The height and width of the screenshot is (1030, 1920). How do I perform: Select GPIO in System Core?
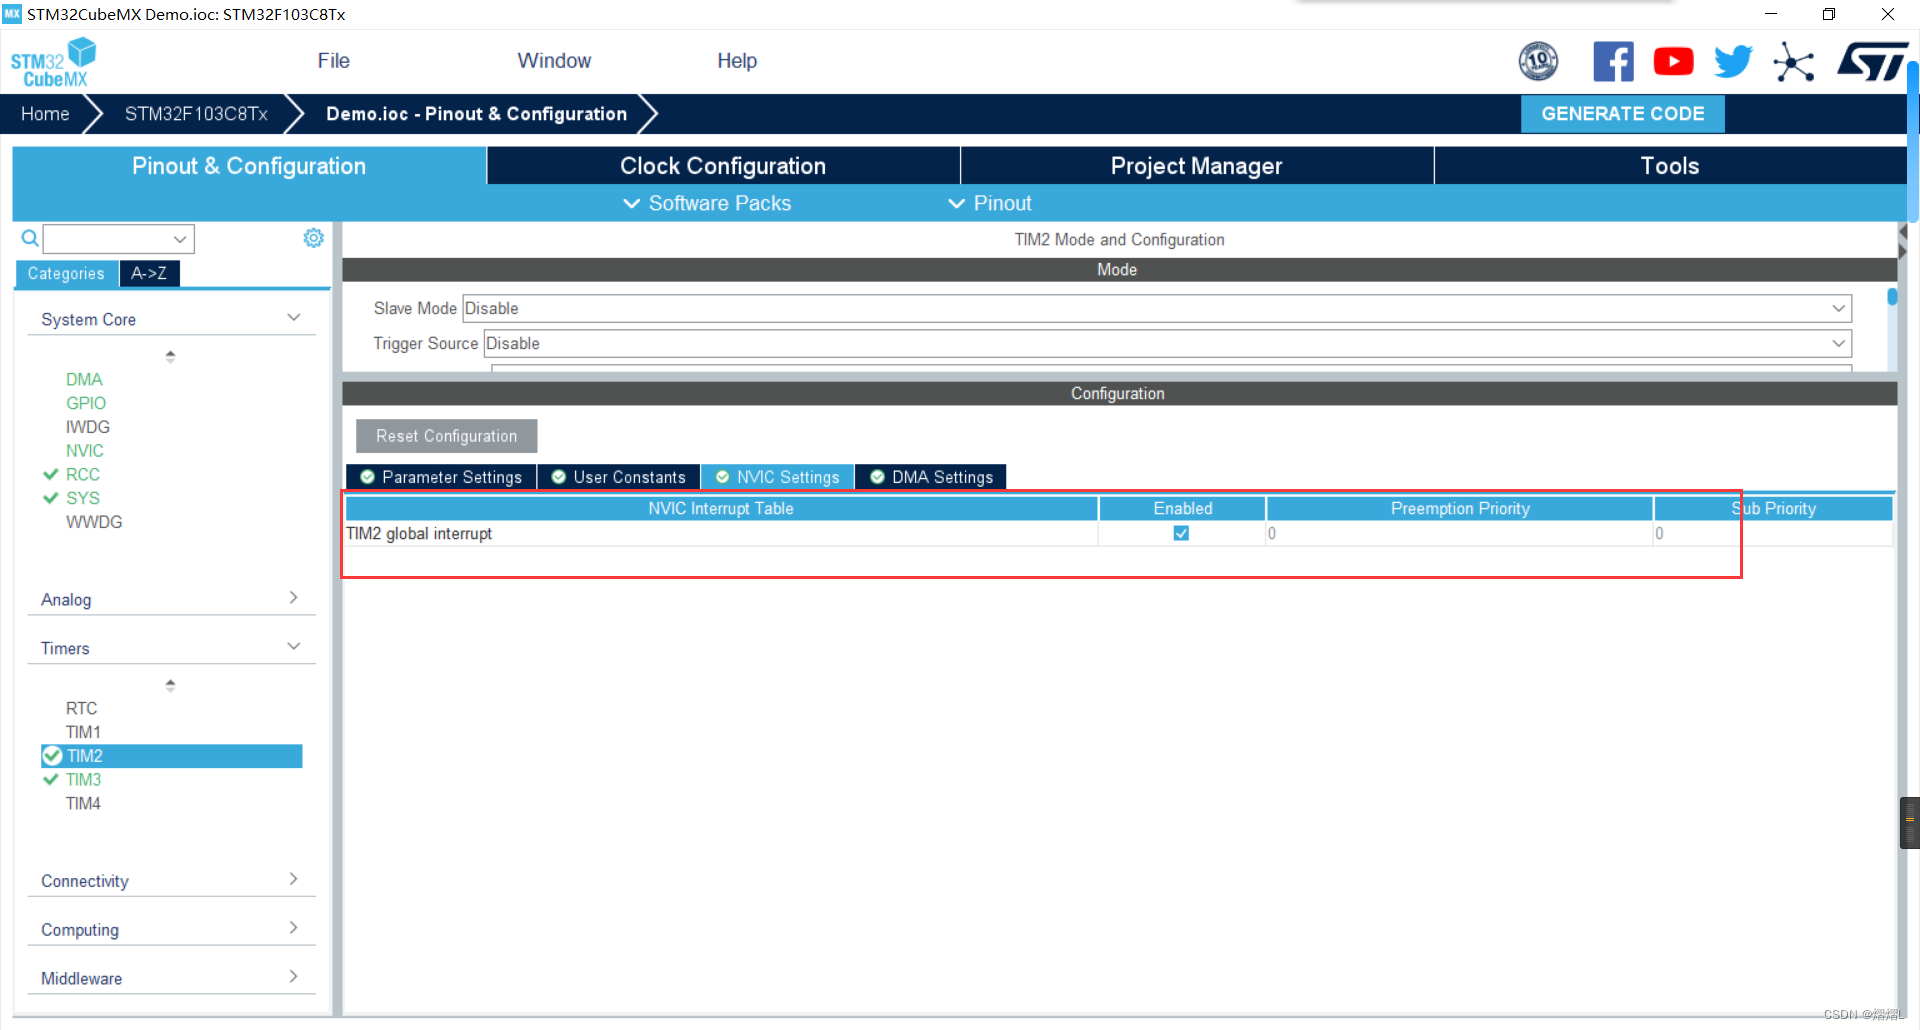pos(86,403)
